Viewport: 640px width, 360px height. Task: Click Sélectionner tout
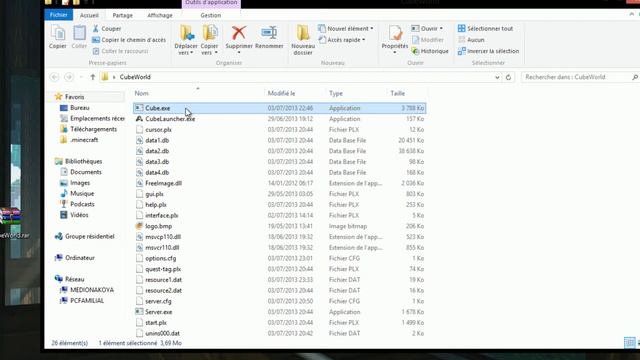(x=485, y=29)
